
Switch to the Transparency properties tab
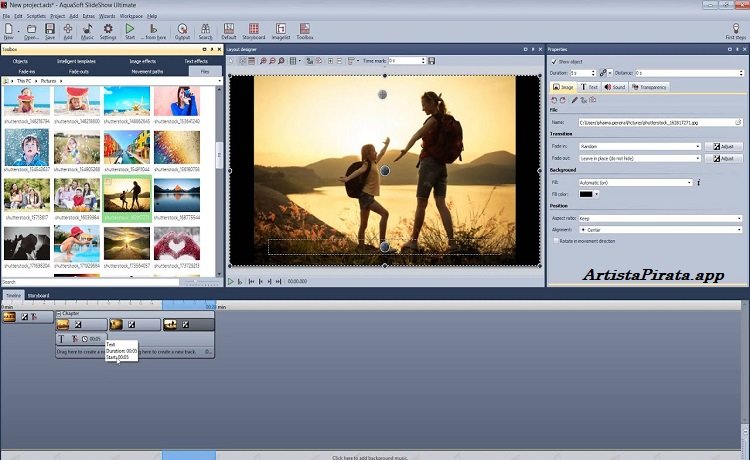point(649,87)
